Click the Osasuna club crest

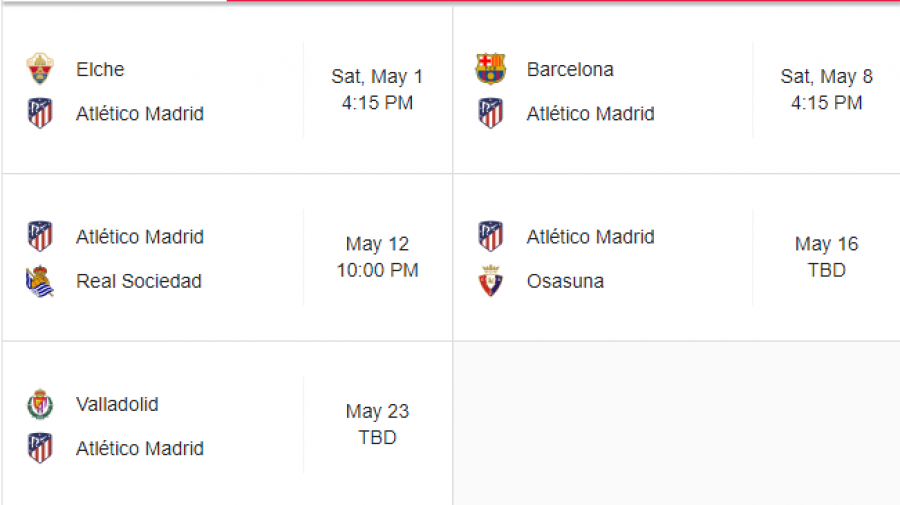pyautogui.click(x=491, y=281)
